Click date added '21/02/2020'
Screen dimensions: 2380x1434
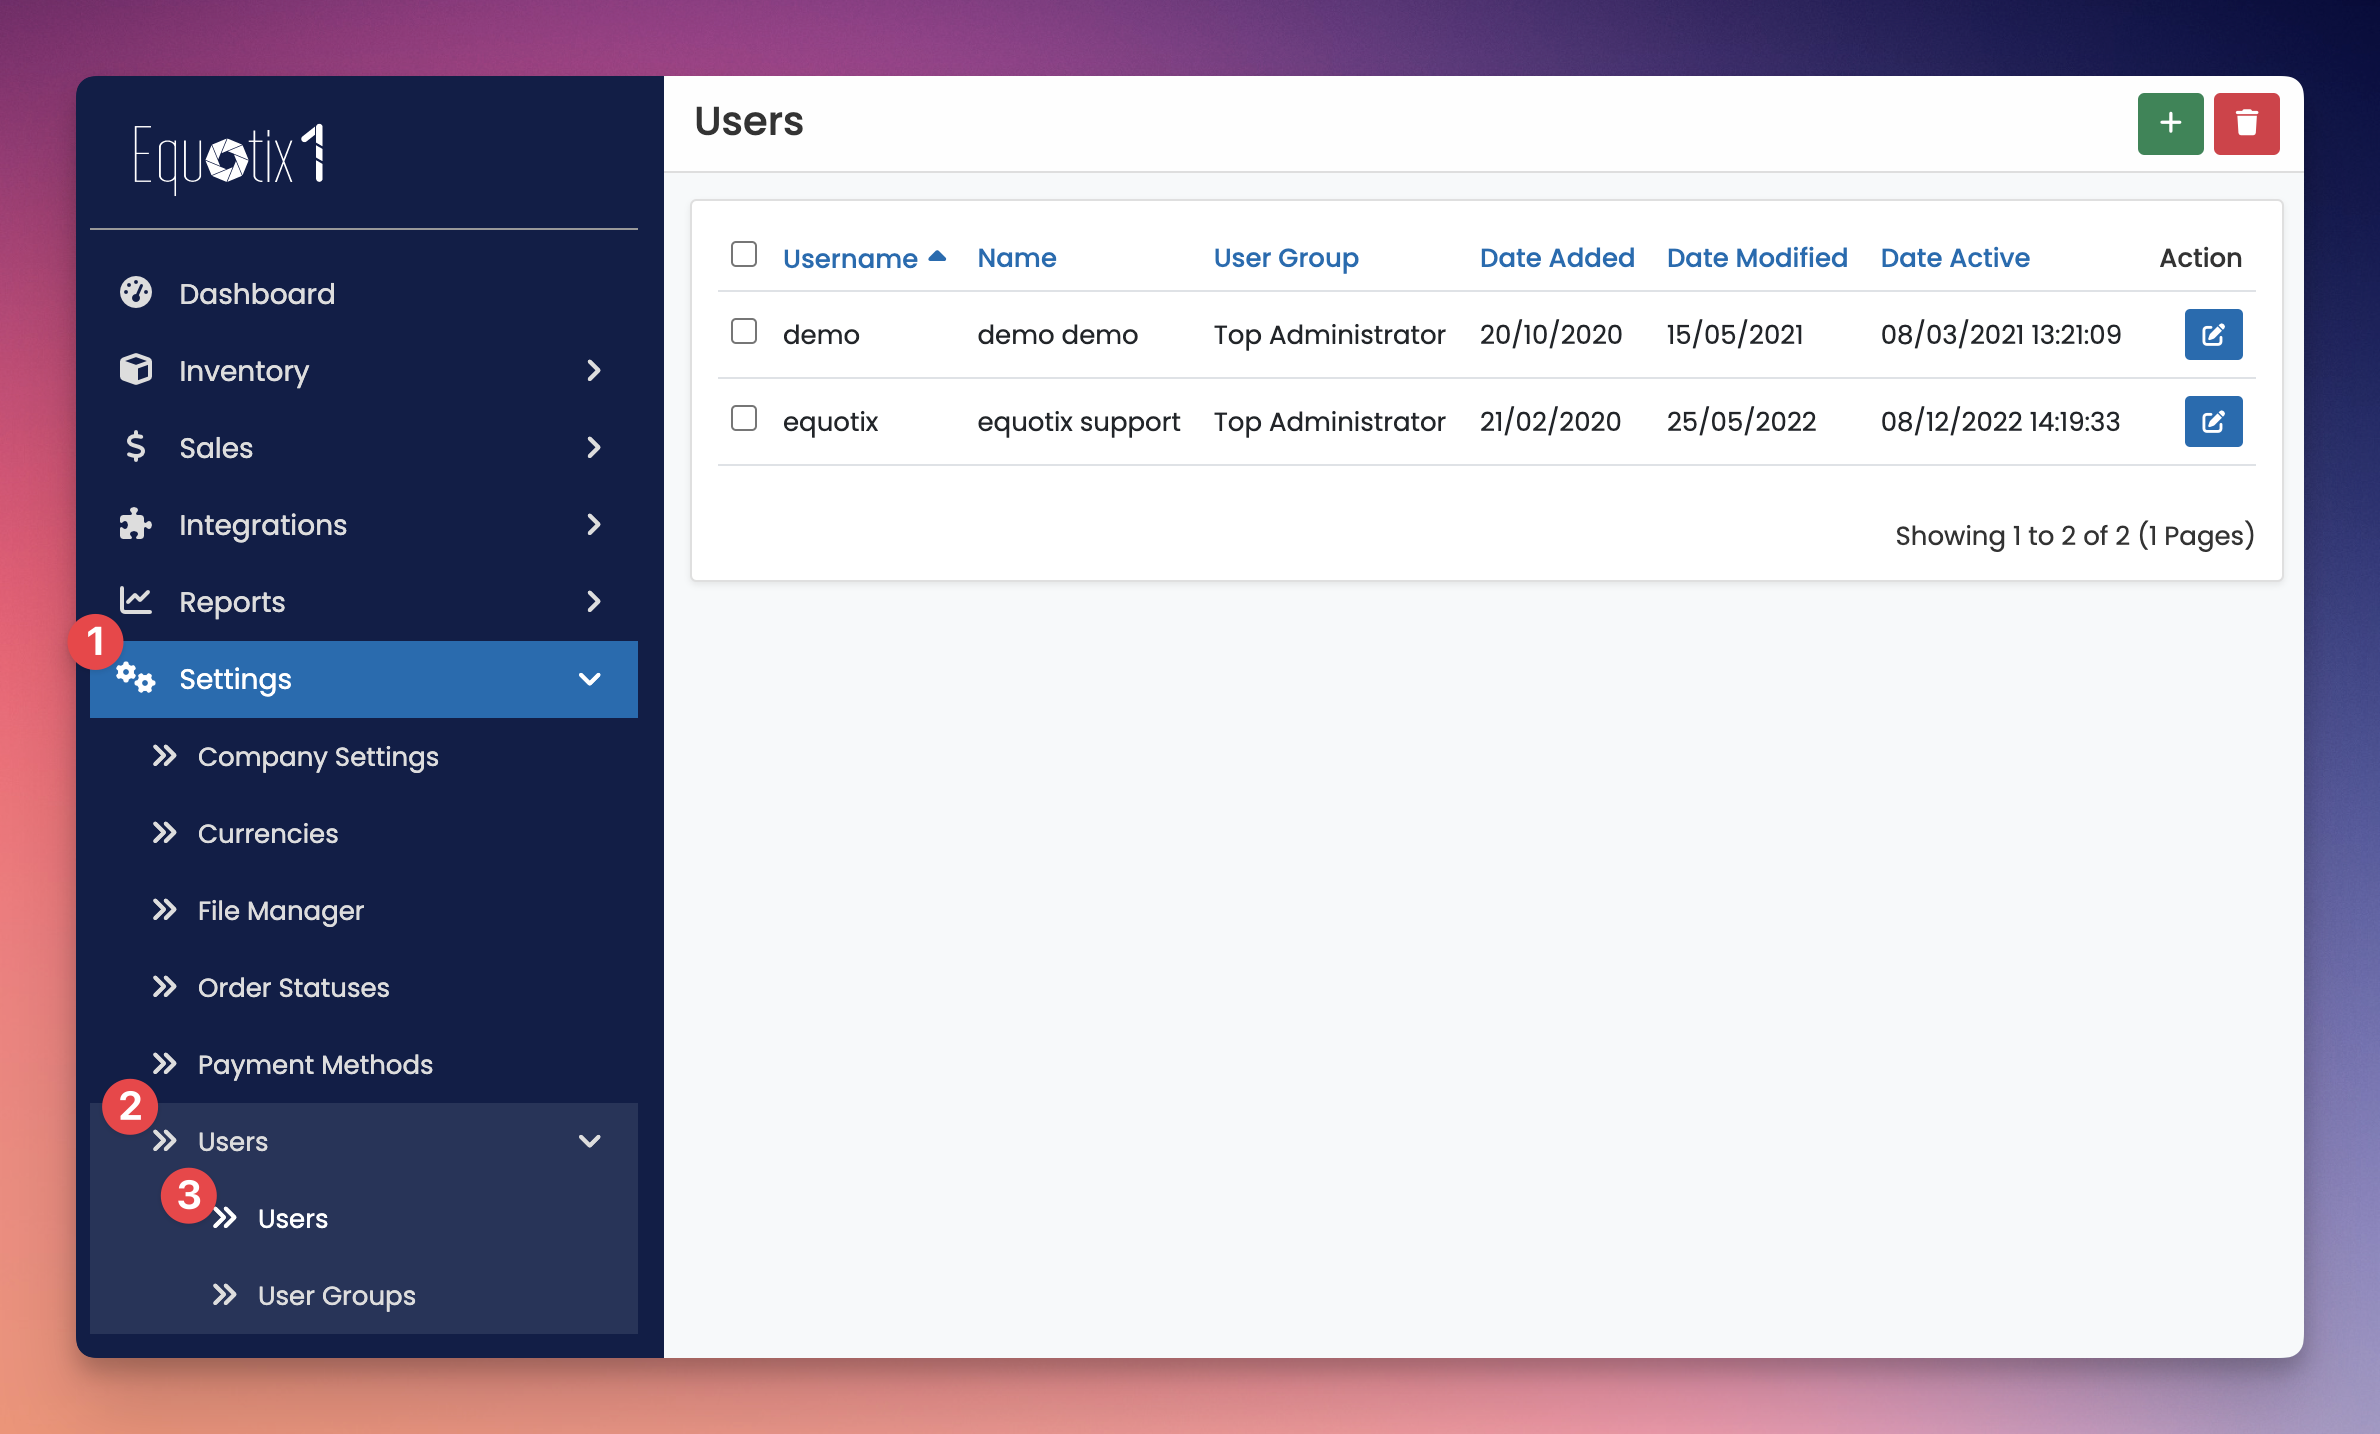tap(1550, 422)
